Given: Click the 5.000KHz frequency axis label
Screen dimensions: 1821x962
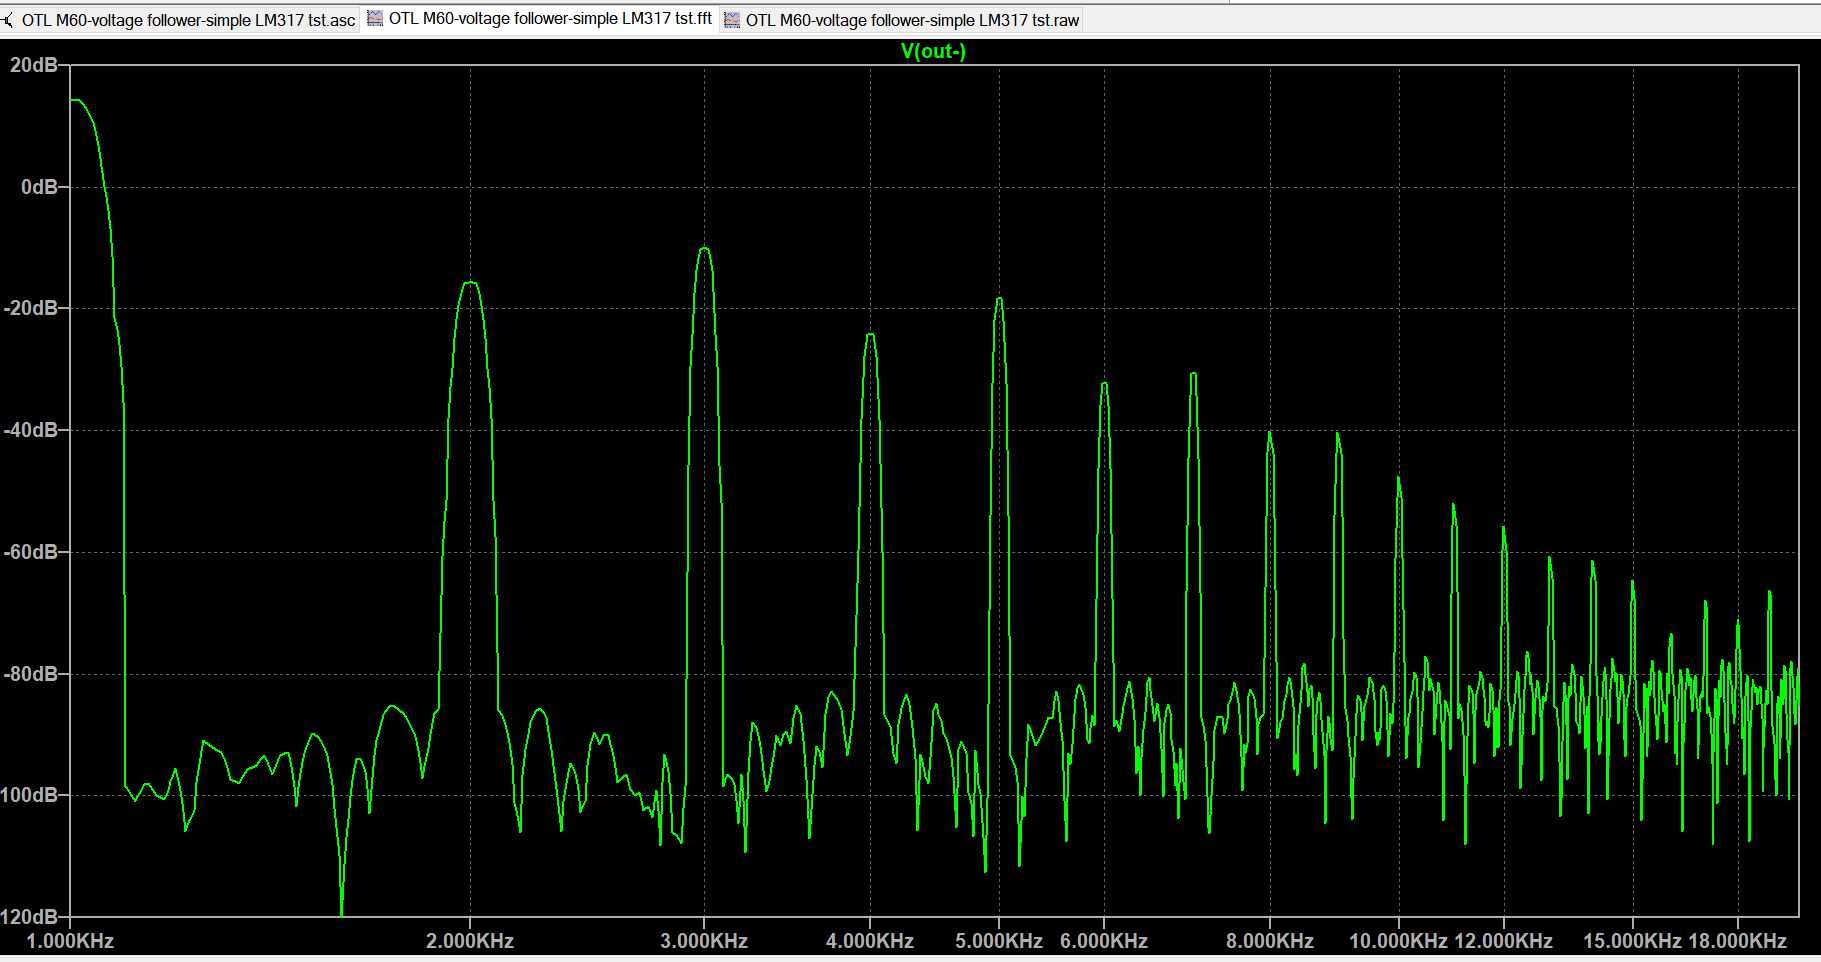Looking at the screenshot, I should point(999,941).
